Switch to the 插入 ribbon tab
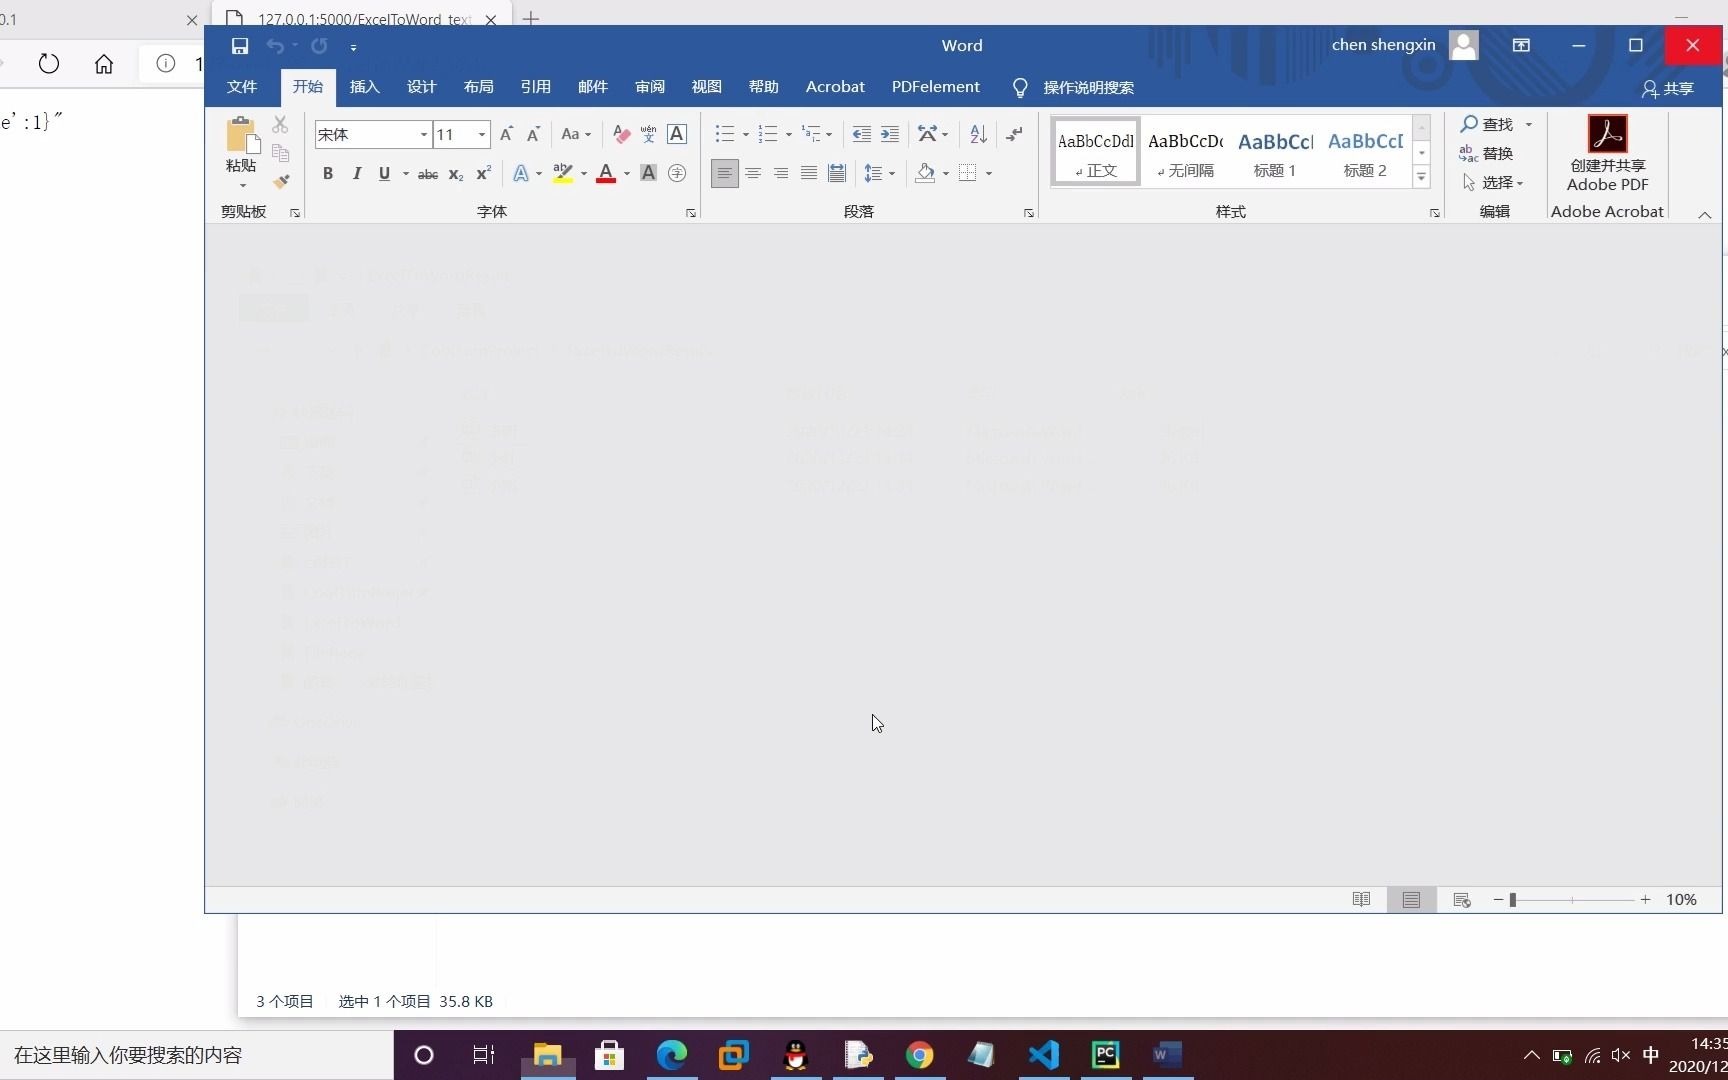The image size is (1728, 1080). pyautogui.click(x=365, y=87)
